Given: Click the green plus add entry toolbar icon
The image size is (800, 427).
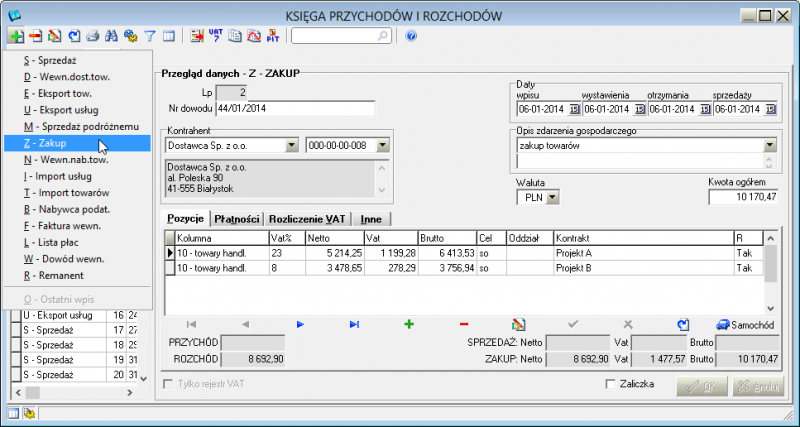Looking at the screenshot, I should [x=17, y=36].
